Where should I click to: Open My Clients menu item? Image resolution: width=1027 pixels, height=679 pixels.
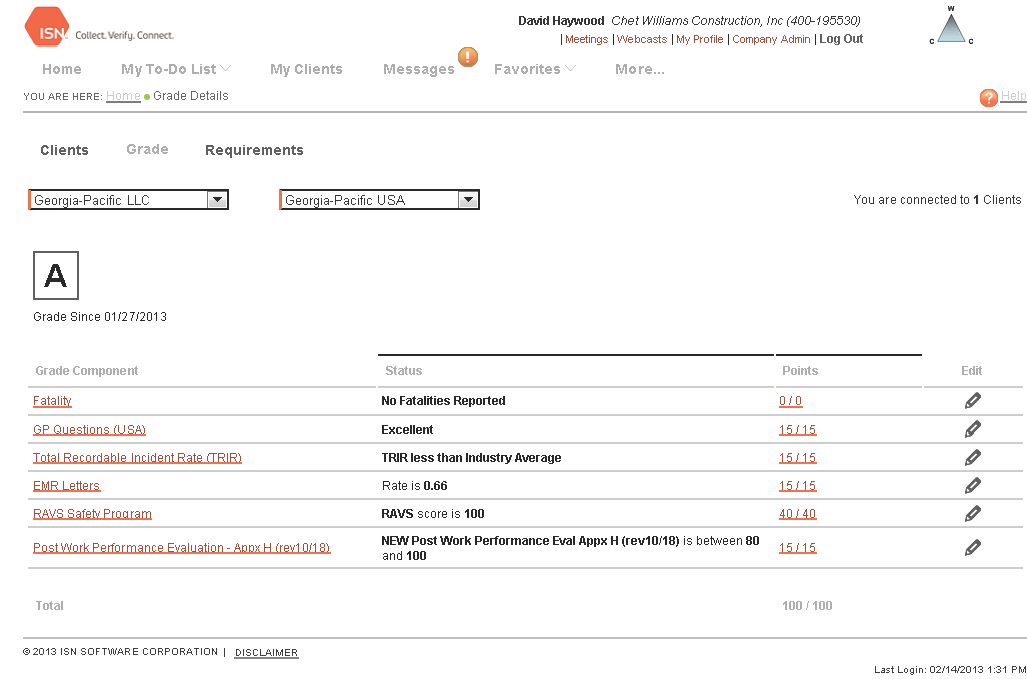coord(306,69)
